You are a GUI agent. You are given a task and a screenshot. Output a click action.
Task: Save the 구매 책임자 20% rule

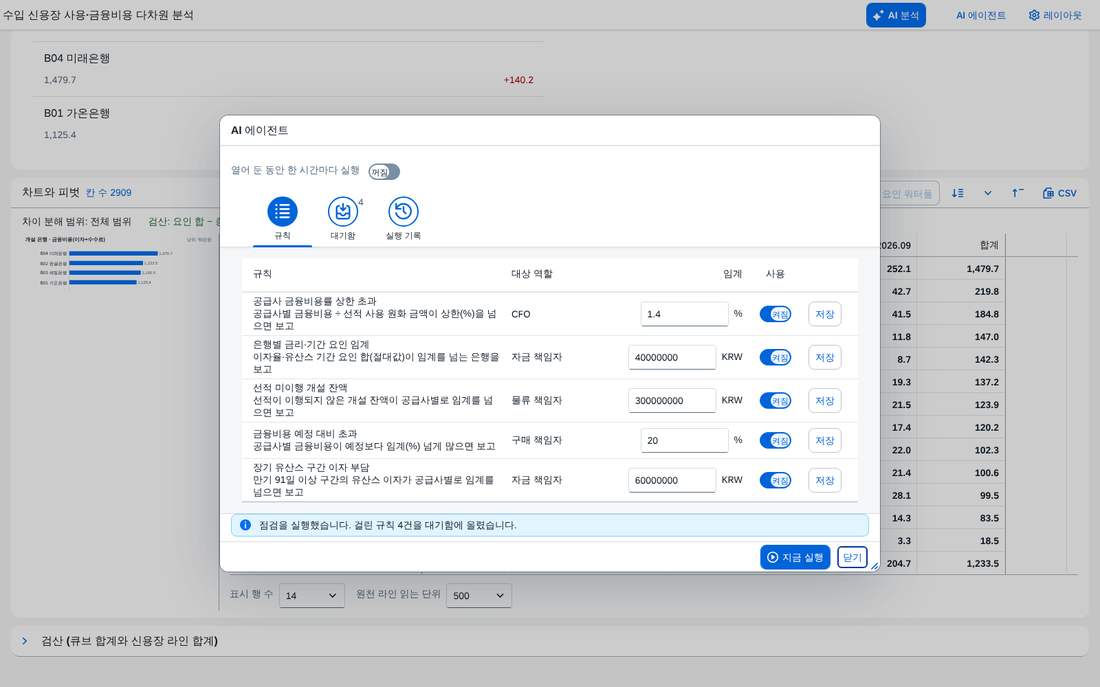click(824, 441)
